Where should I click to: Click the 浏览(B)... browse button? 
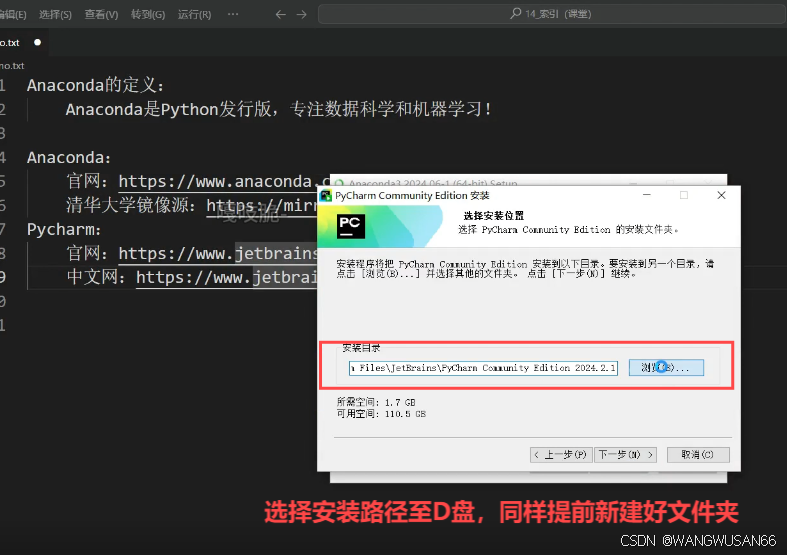[x=666, y=367]
